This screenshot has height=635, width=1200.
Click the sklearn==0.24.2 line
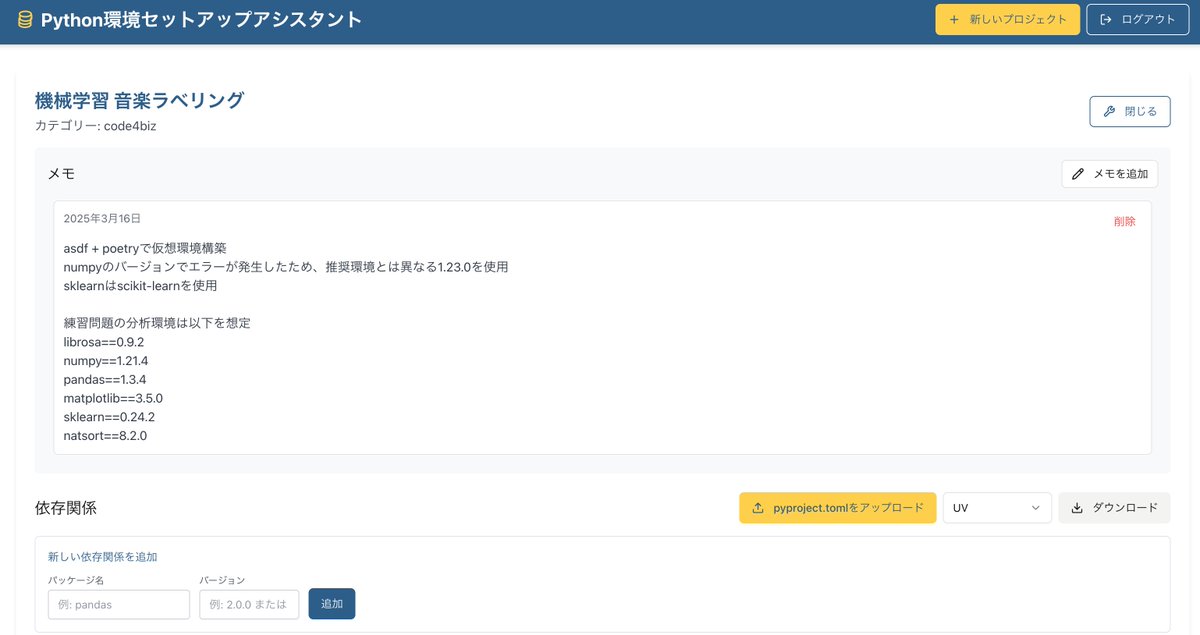coord(109,417)
